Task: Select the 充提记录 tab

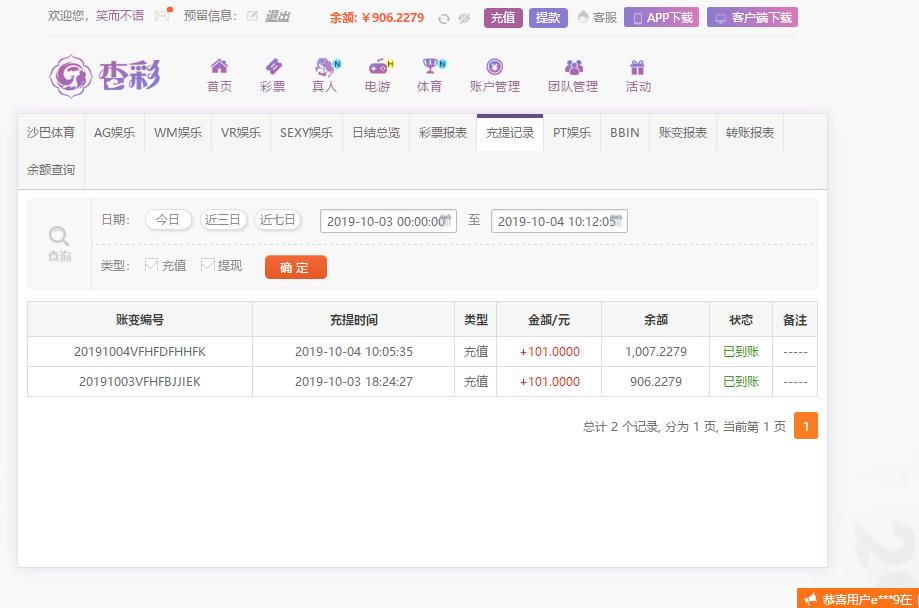Action: coord(510,133)
